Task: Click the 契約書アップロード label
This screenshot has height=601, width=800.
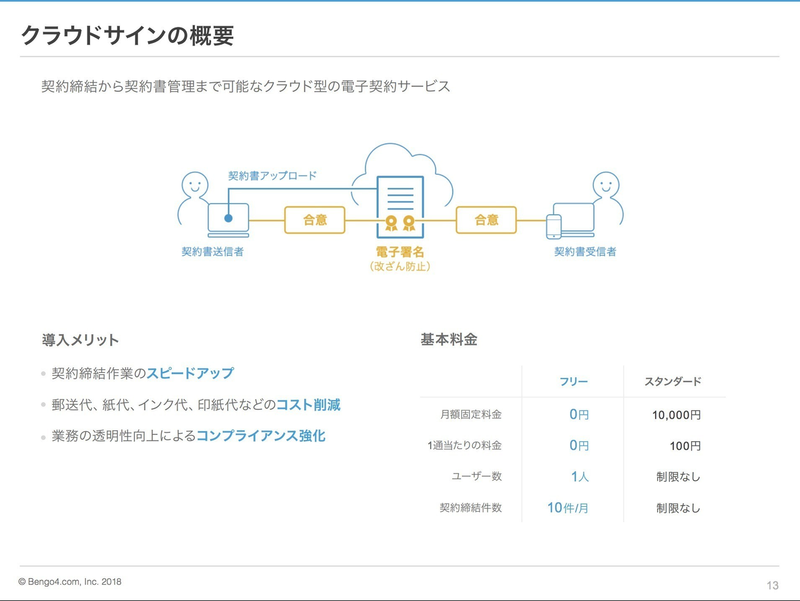Action: (272, 176)
